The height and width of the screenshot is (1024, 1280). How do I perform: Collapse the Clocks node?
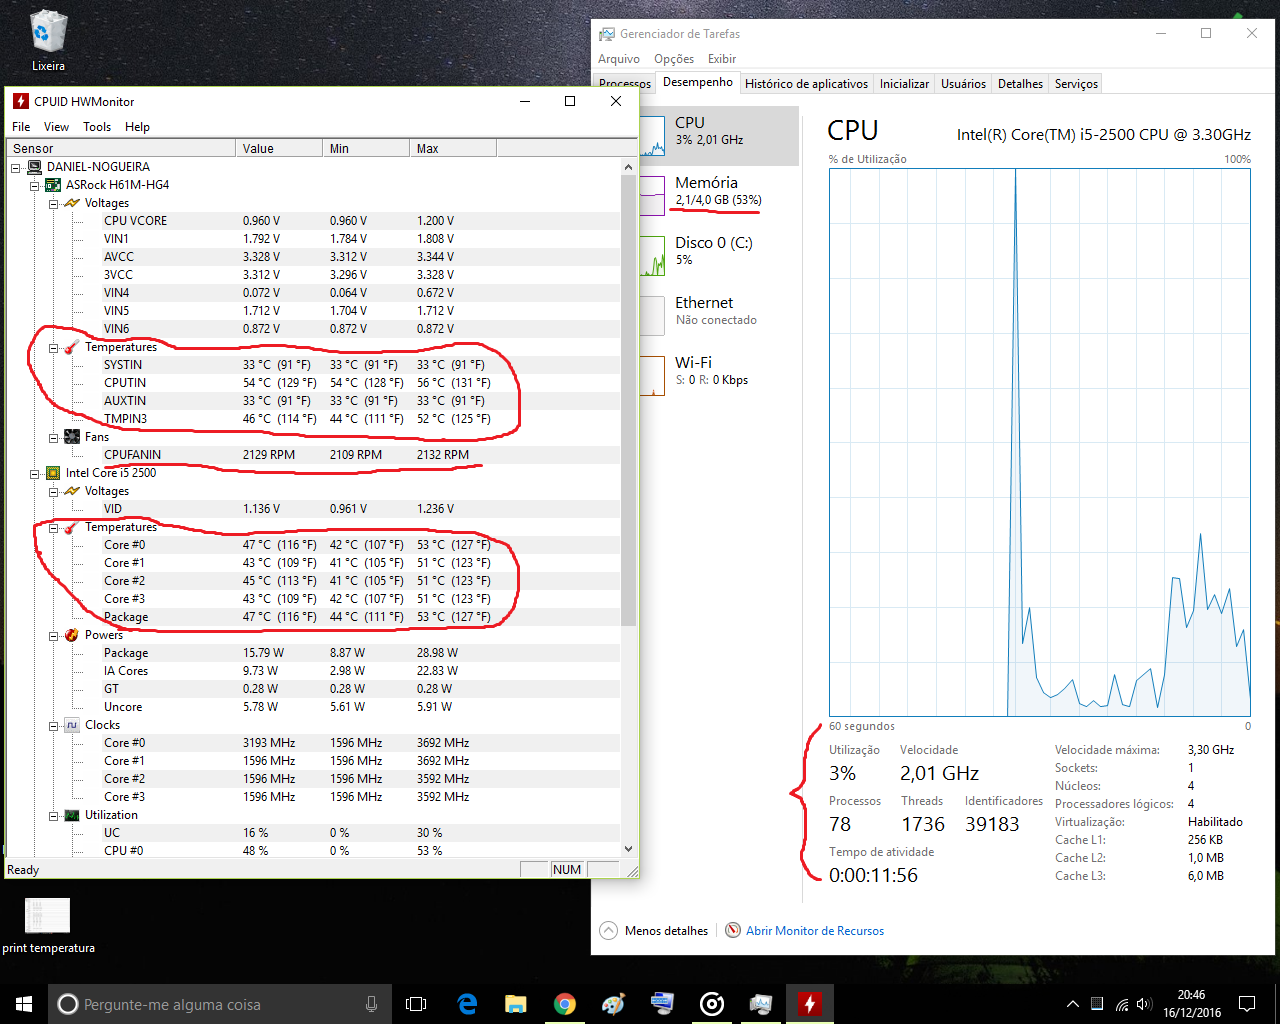pyautogui.click(x=54, y=725)
